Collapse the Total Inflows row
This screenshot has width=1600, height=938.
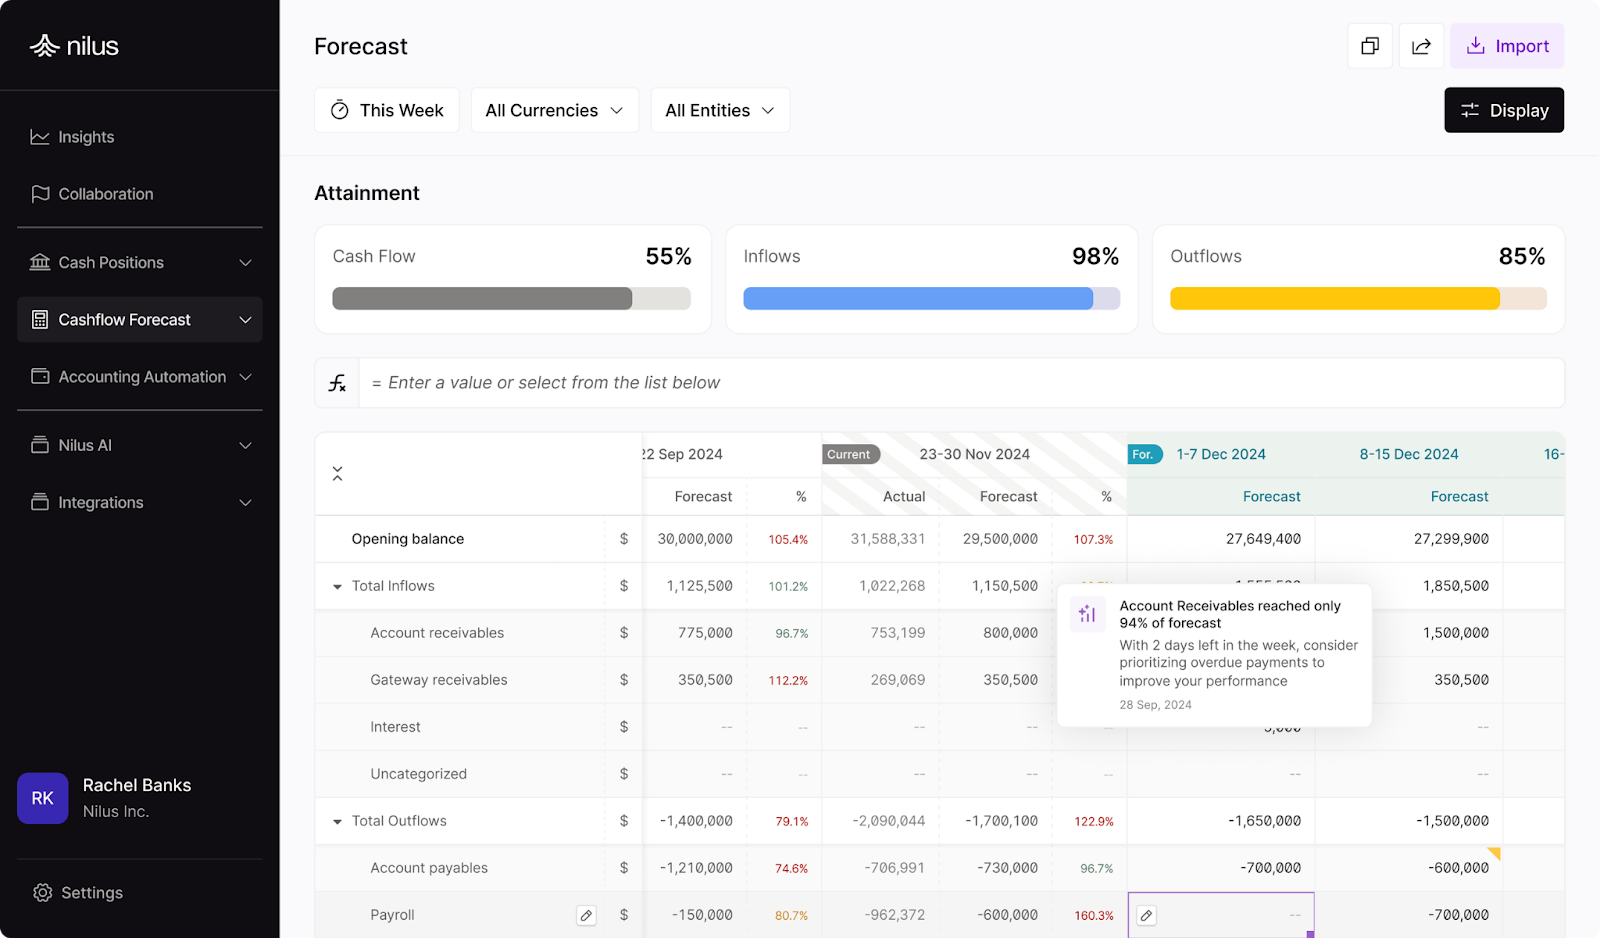click(338, 587)
